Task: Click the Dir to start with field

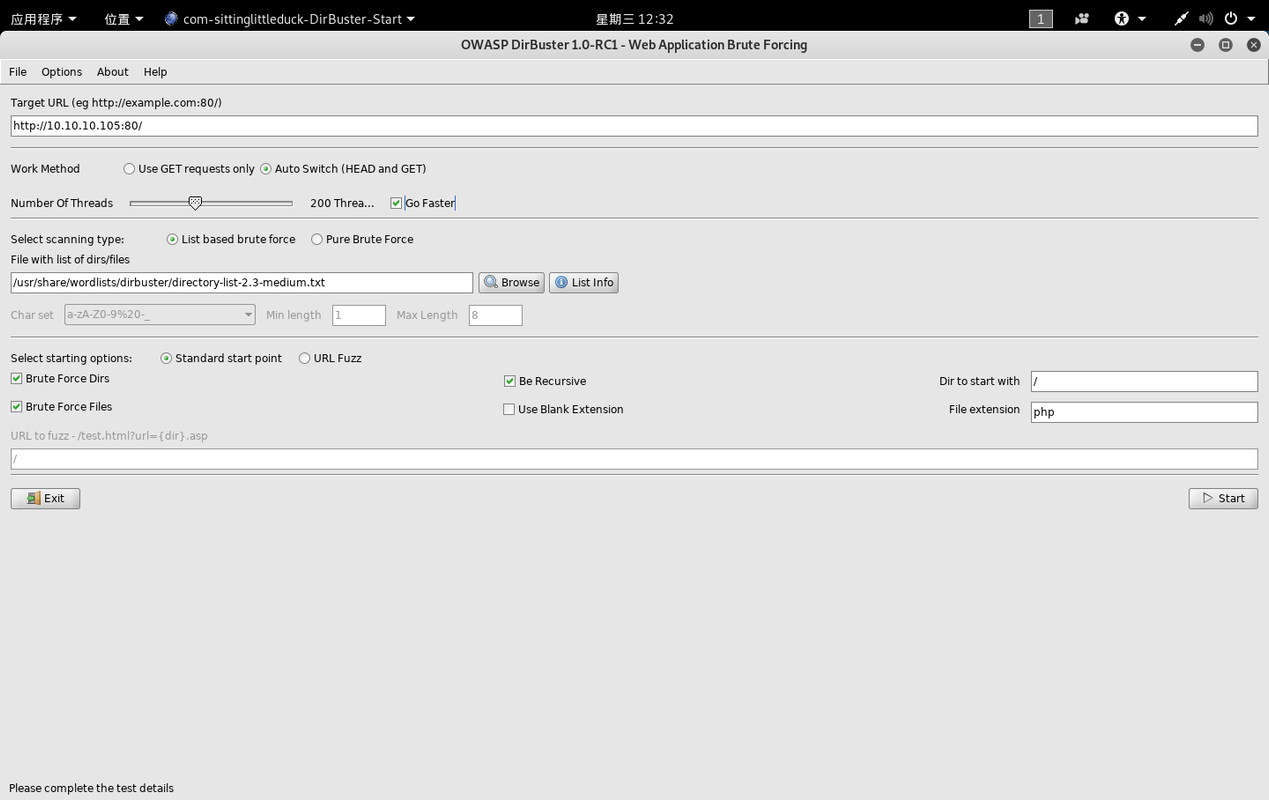Action: [x=1144, y=381]
